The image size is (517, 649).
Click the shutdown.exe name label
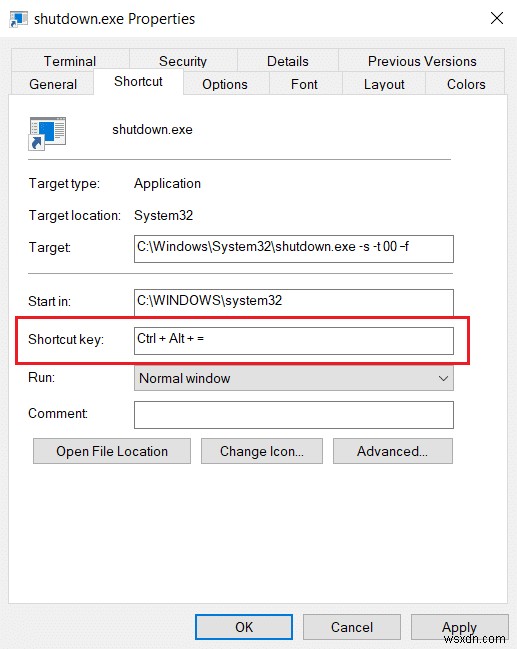(152, 130)
